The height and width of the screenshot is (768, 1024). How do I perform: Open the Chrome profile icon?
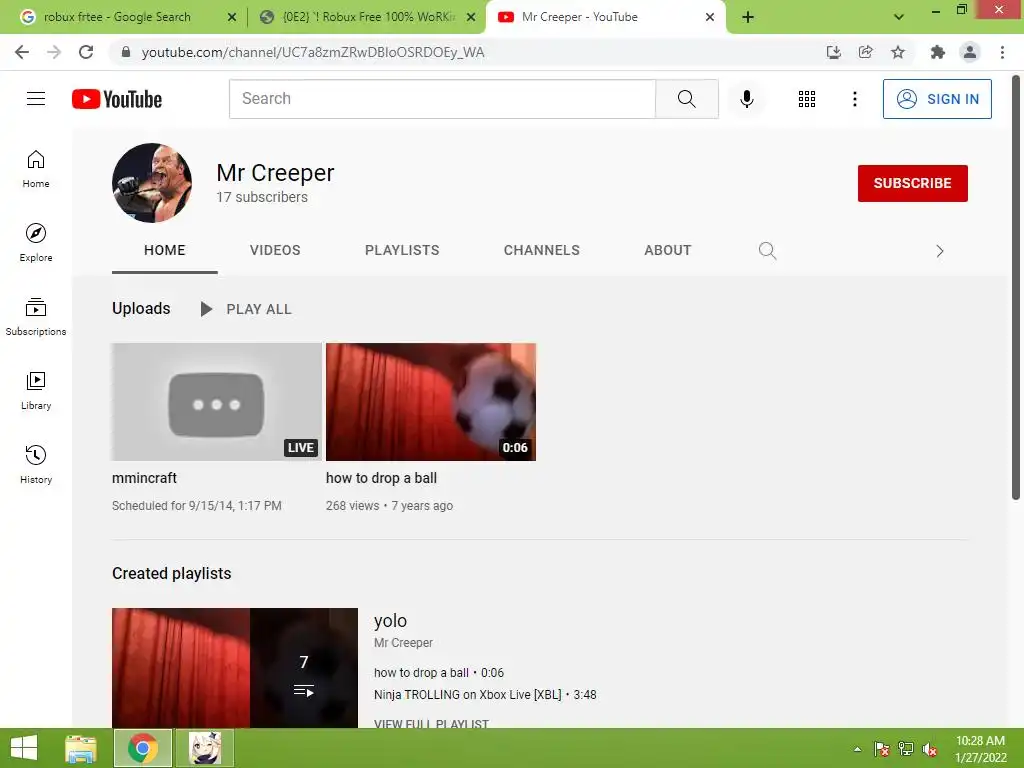coord(970,52)
